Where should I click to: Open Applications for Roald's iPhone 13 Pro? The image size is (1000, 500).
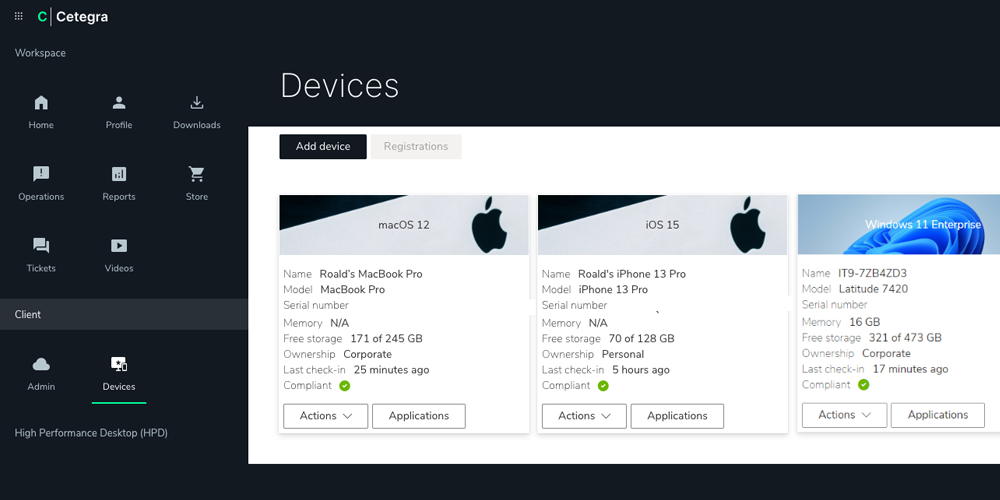click(x=677, y=416)
